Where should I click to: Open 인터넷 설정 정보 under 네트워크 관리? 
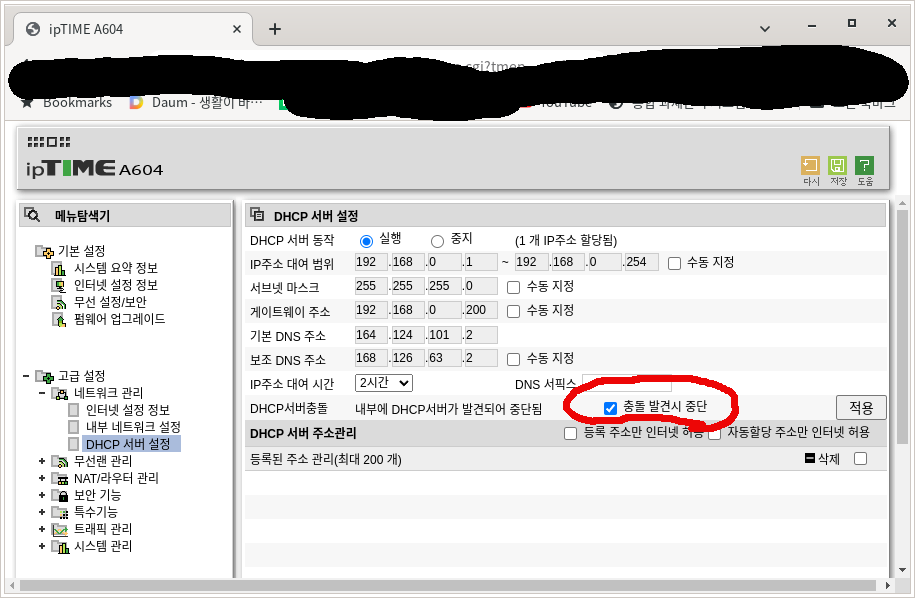pyautogui.click(x=127, y=410)
